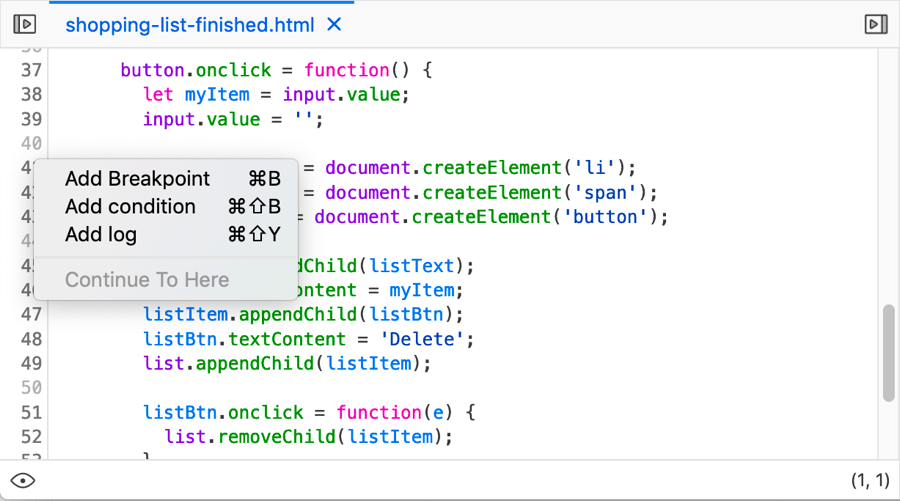The image size is (900, 501).
Task: Toggle the left sources pane icon
Action: [x=25, y=24]
